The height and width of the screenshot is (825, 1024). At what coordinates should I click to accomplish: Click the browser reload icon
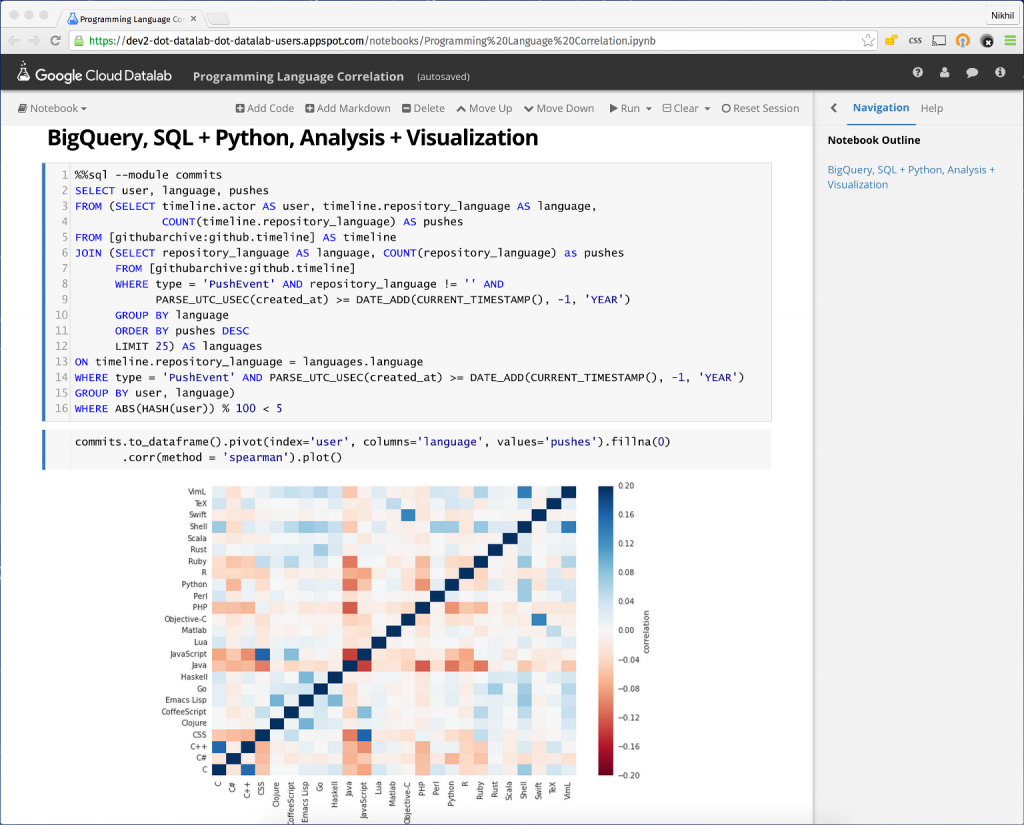[56, 40]
